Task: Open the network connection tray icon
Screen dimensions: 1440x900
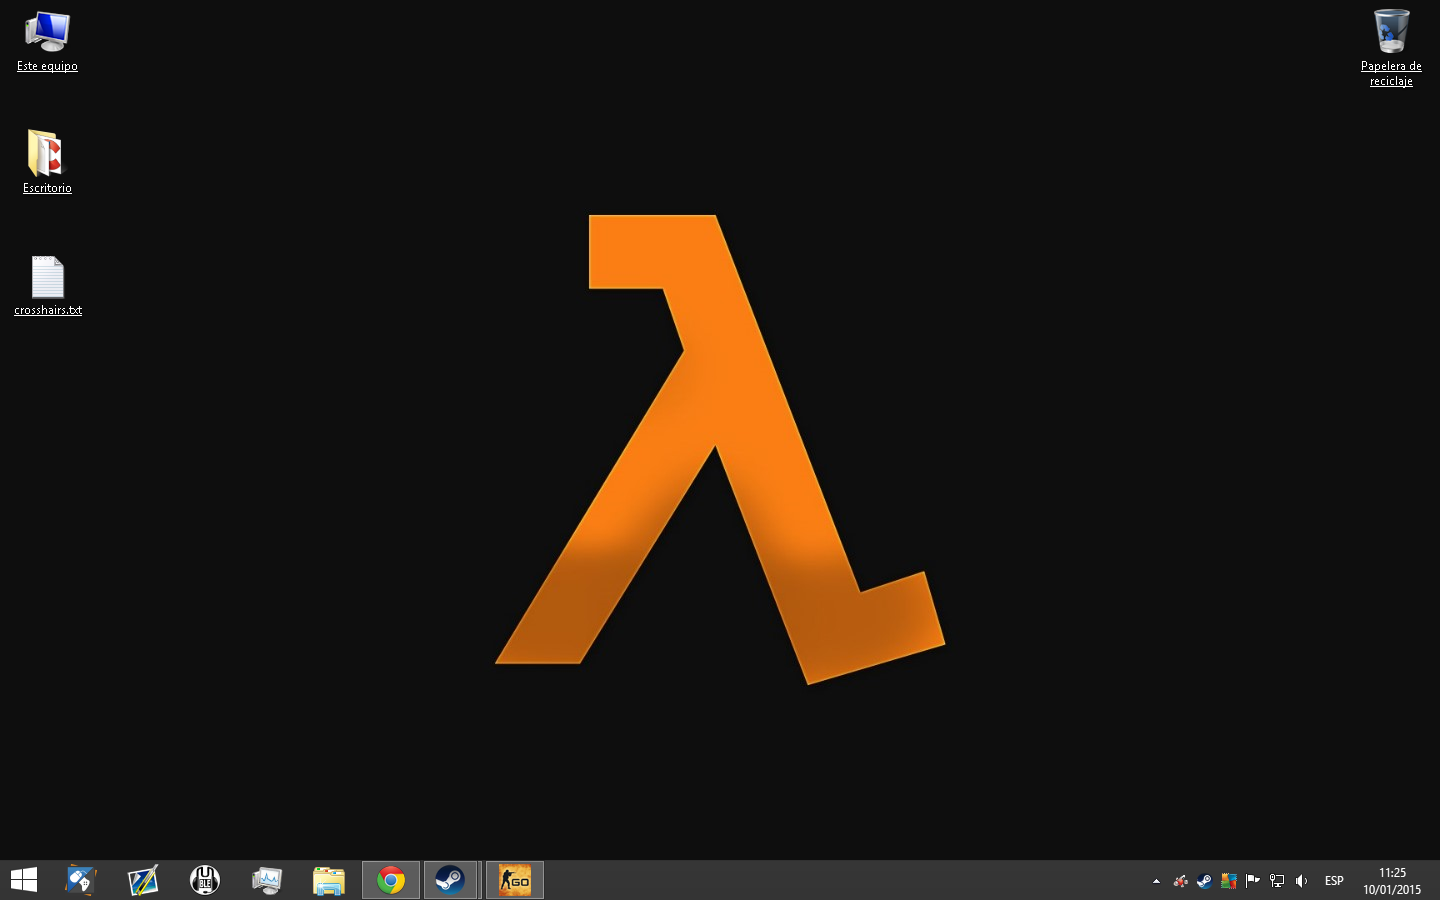Action: coord(1277,881)
